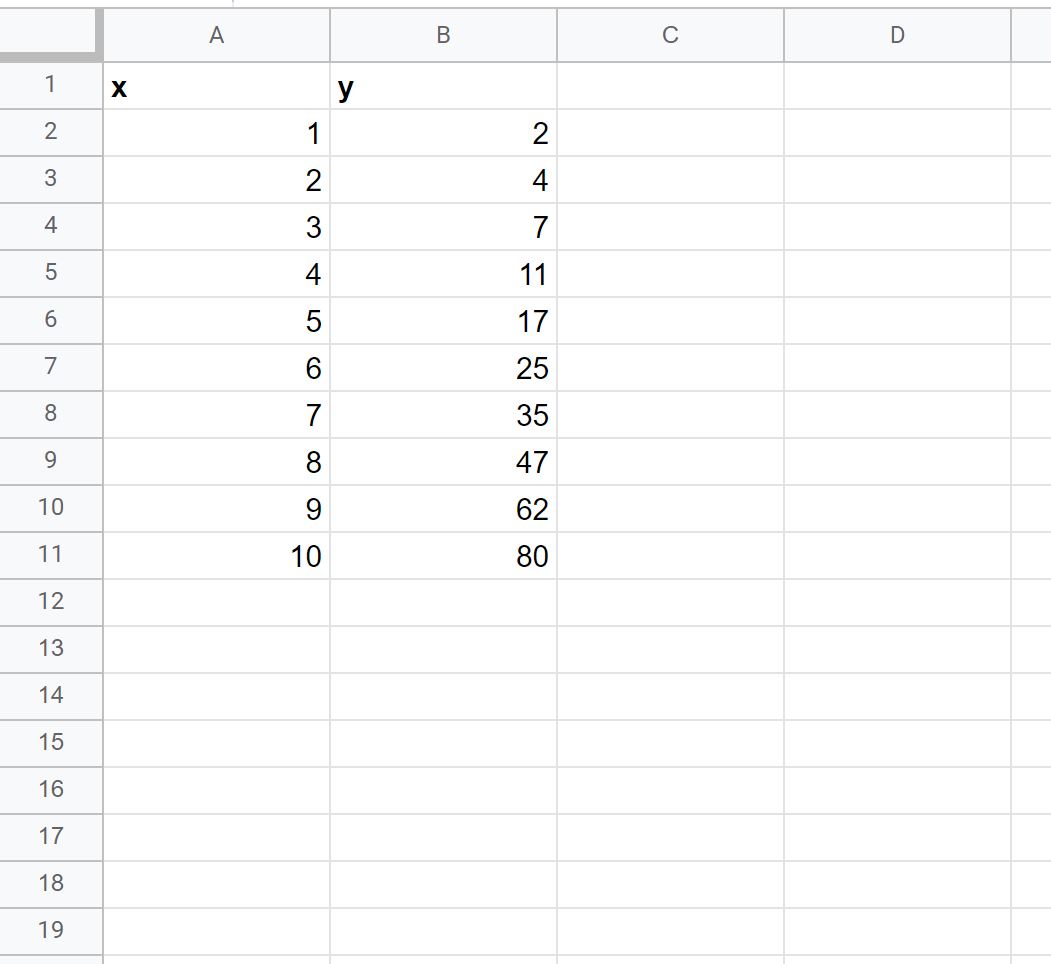This screenshot has width=1051, height=964.
Task: Select the cell with value 80
Action: pyautogui.click(x=442, y=555)
